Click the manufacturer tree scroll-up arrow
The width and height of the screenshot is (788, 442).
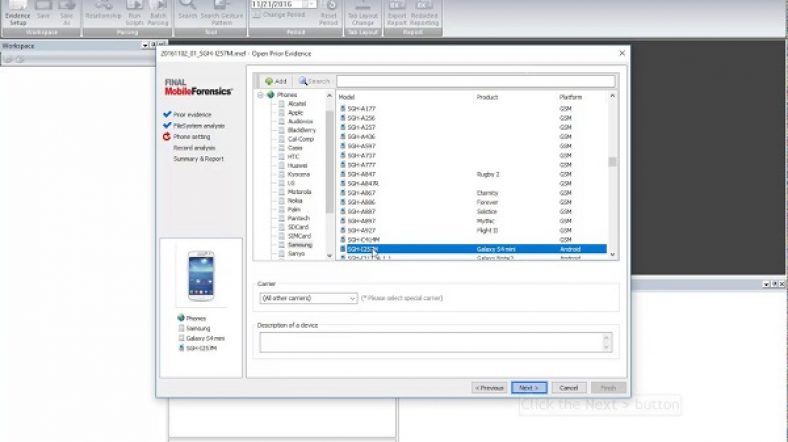[x=329, y=95]
